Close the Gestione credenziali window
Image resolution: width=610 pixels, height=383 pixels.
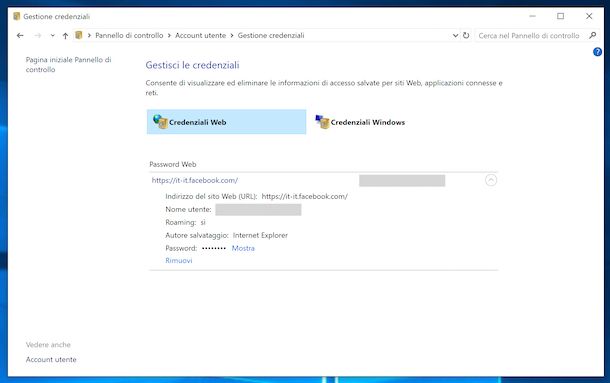tap(589, 16)
